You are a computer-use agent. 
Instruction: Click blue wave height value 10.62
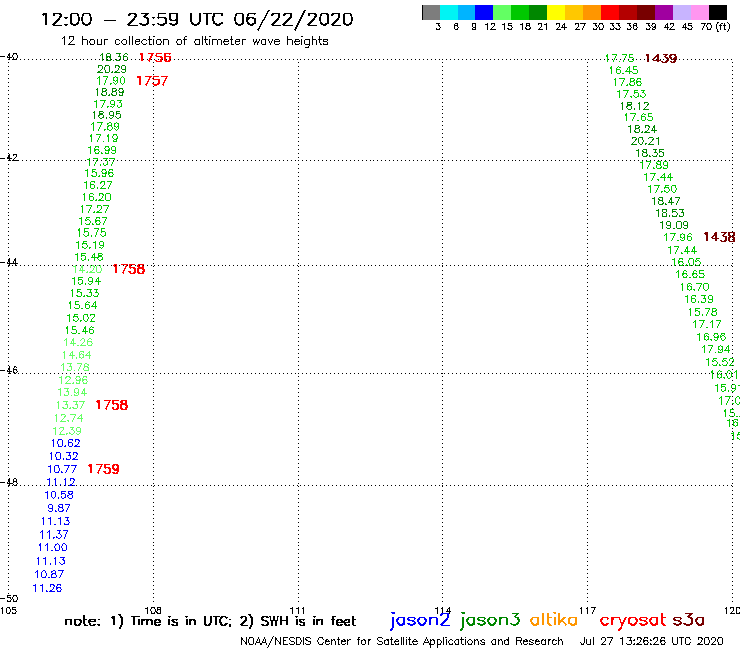pyautogui.click(x=66, y=443)
